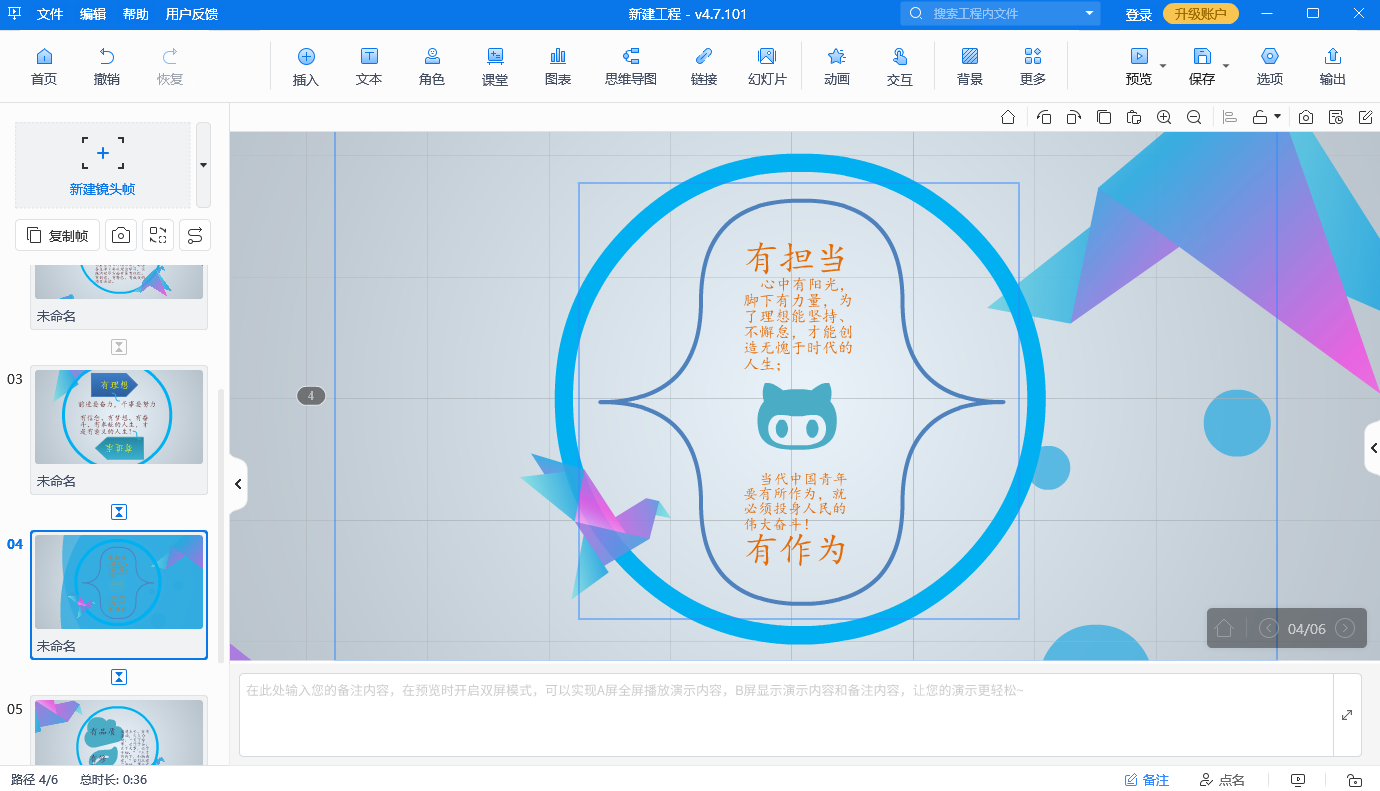1380x791 pixels.
Task: Open the 预览 preview dropdown arrow
Action: (x=1163, y=66)
